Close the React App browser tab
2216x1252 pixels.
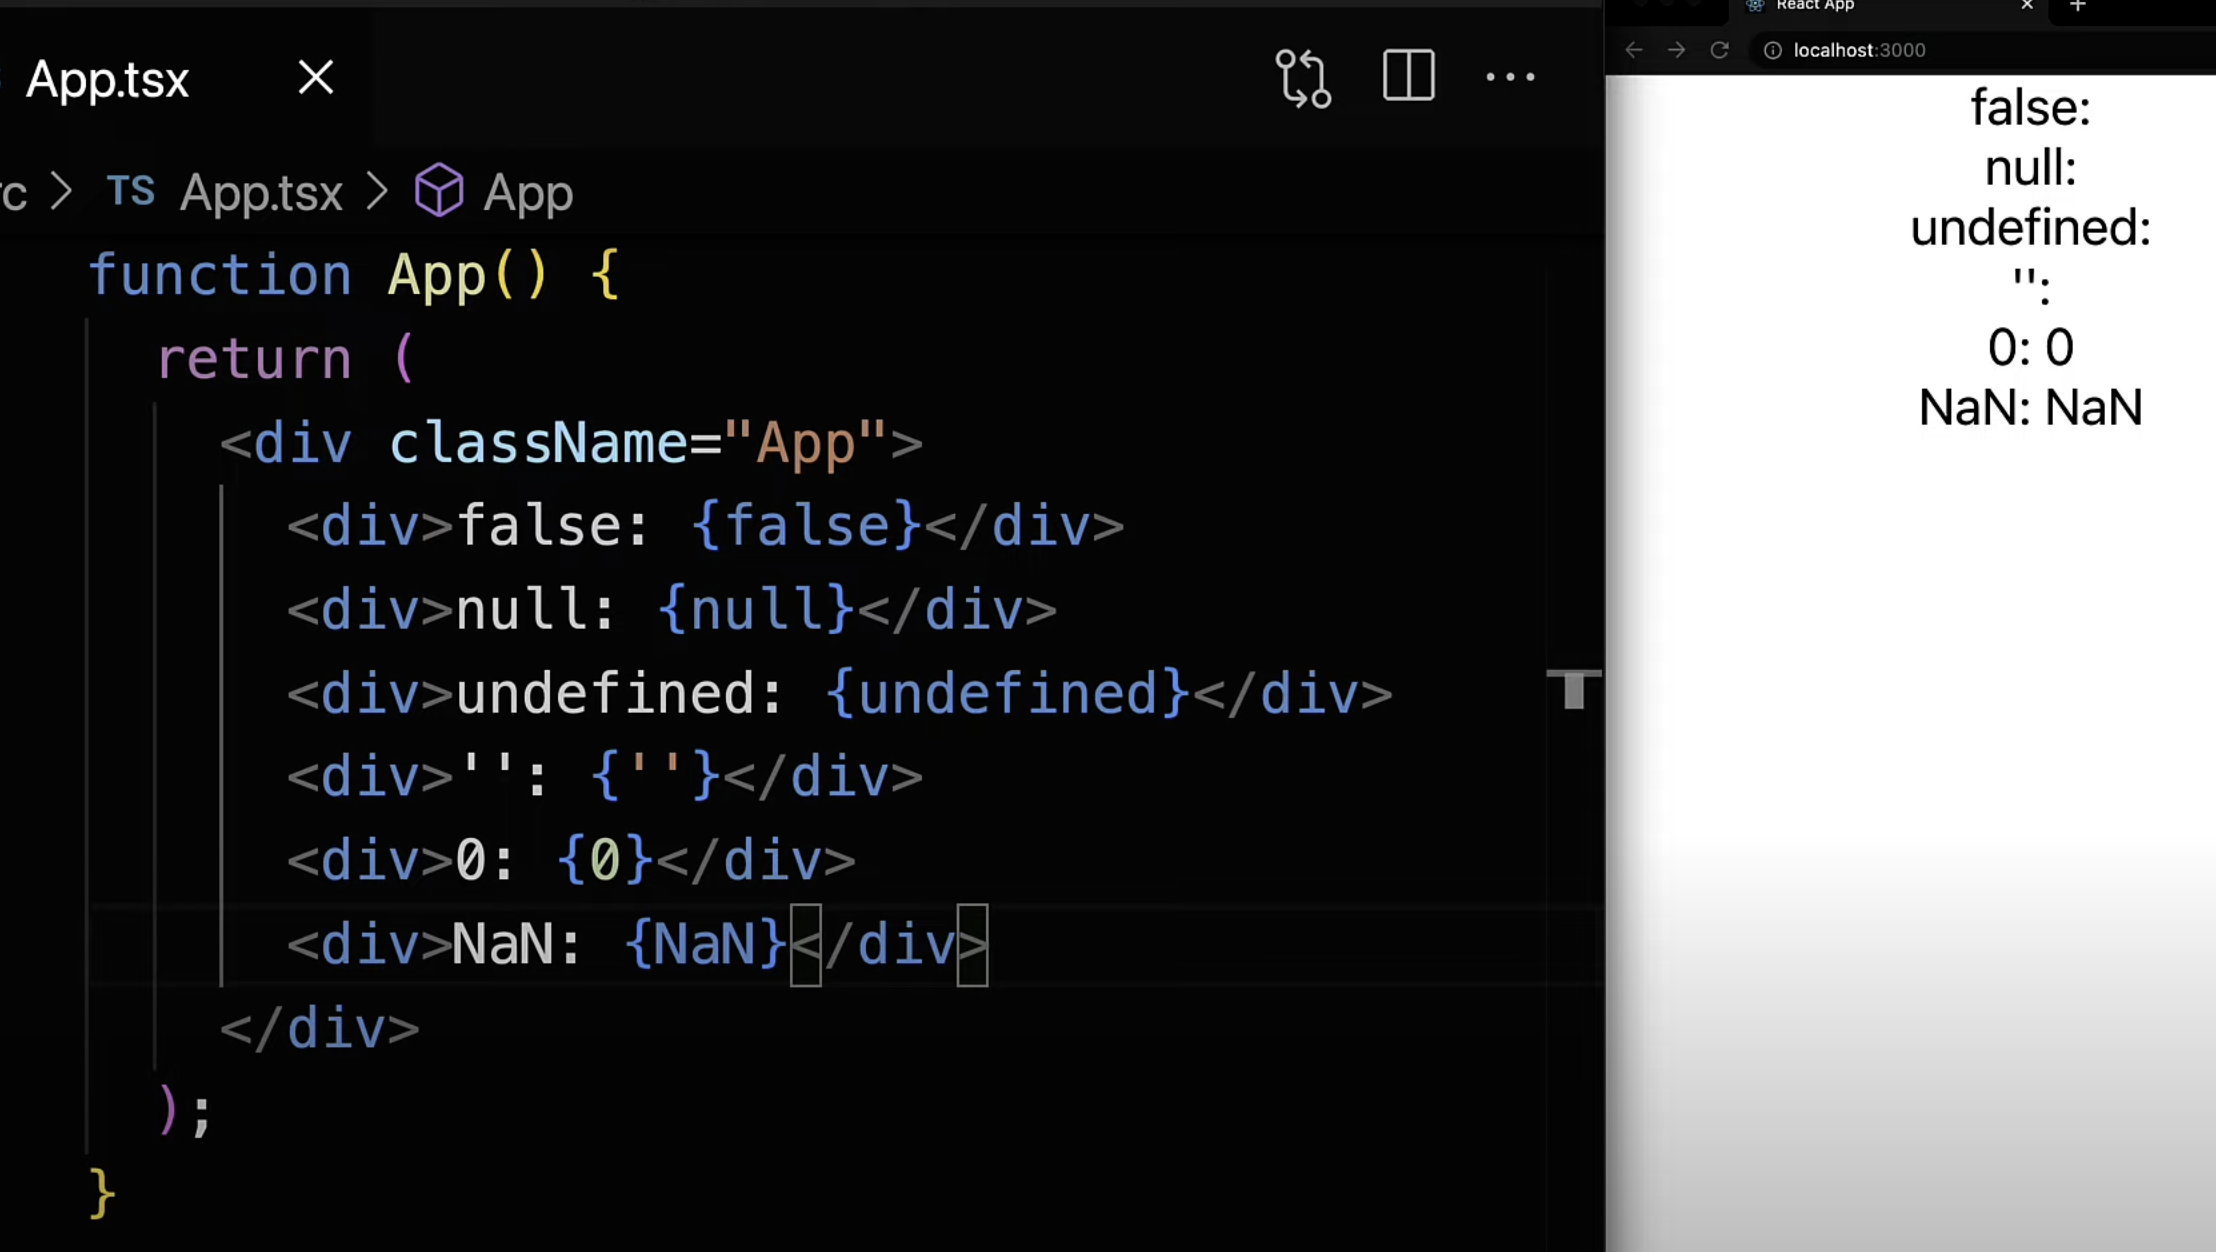click(x=2027, y=6)
